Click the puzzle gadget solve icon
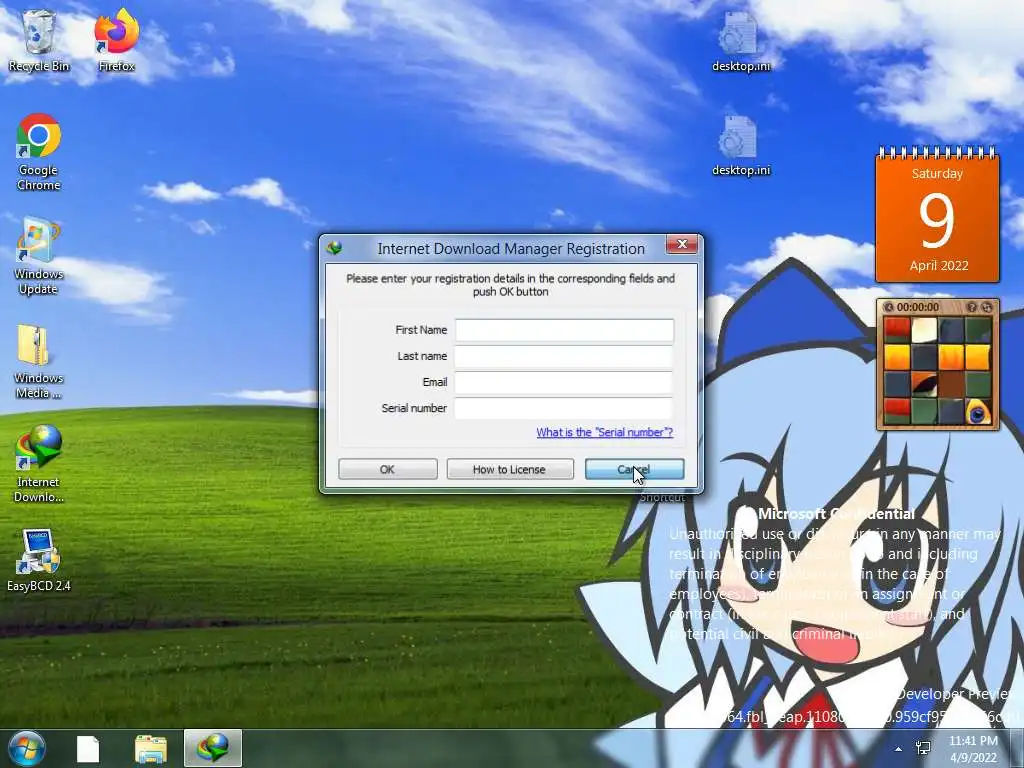The image size is (1024, 768). tap(986, 307)
